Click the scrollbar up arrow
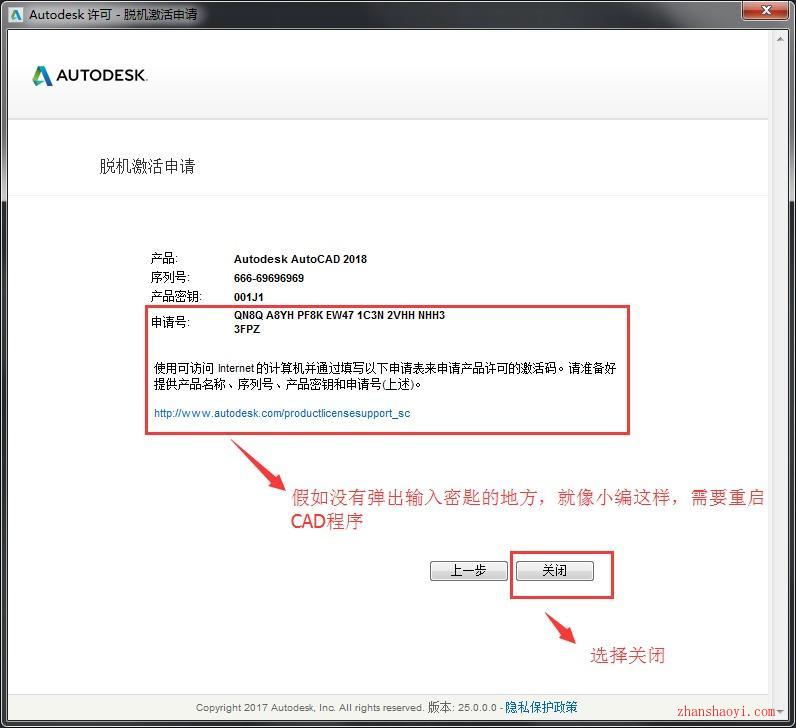Viewport: 796px width, 728px height. [x=780, y=39]
